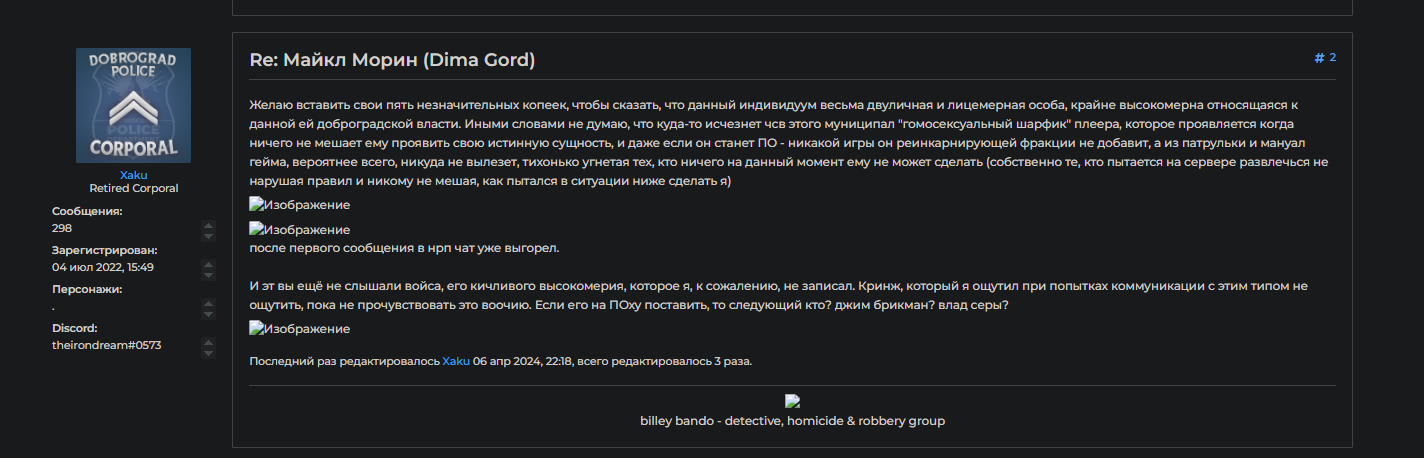This screenshot has height=458, width=1424.
Task: Open the second Изображение image above 'после первого сообщения'
Action: pos(300,229)
